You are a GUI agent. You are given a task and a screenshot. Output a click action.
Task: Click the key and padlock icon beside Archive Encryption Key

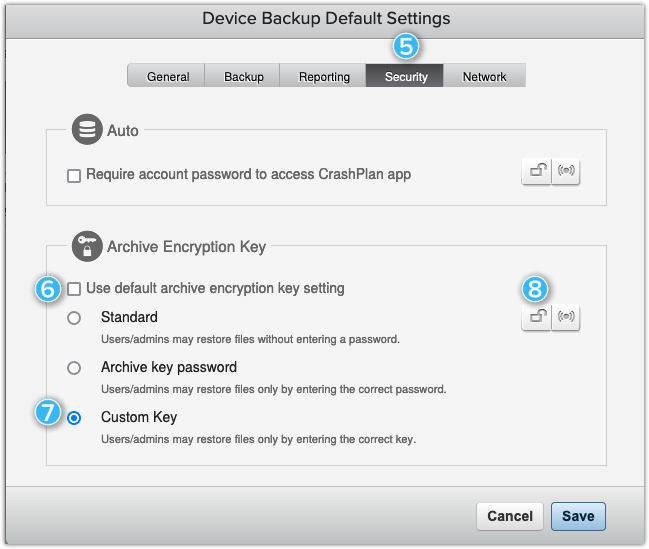tap(88, 246)
